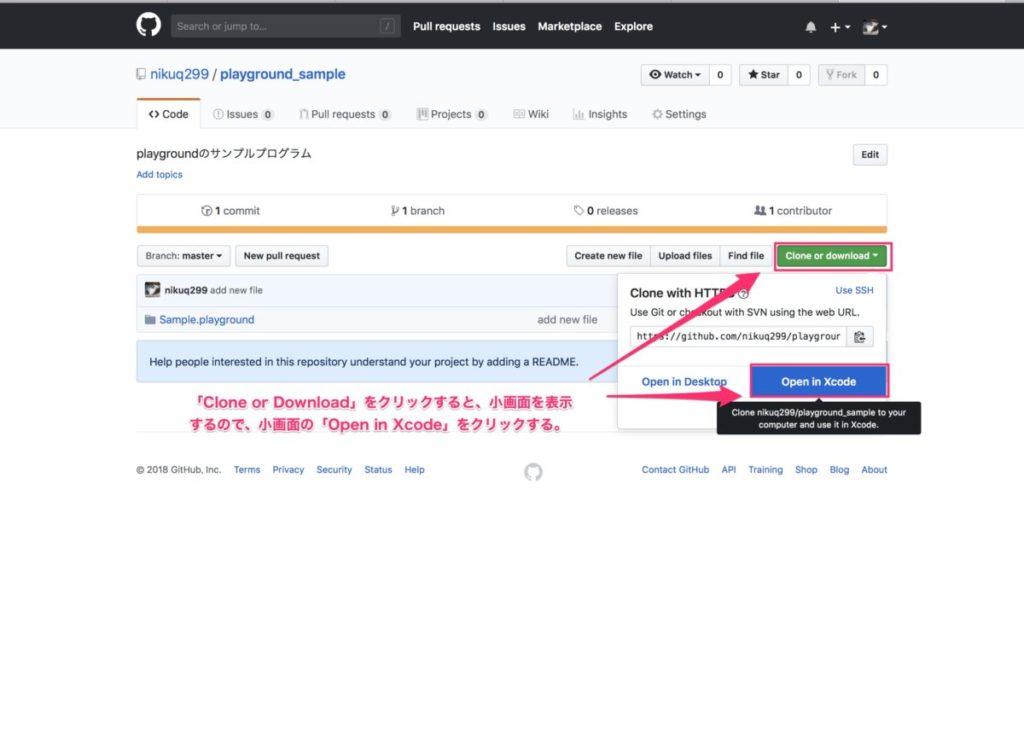Open the Terms footer link

coord(247,469)
